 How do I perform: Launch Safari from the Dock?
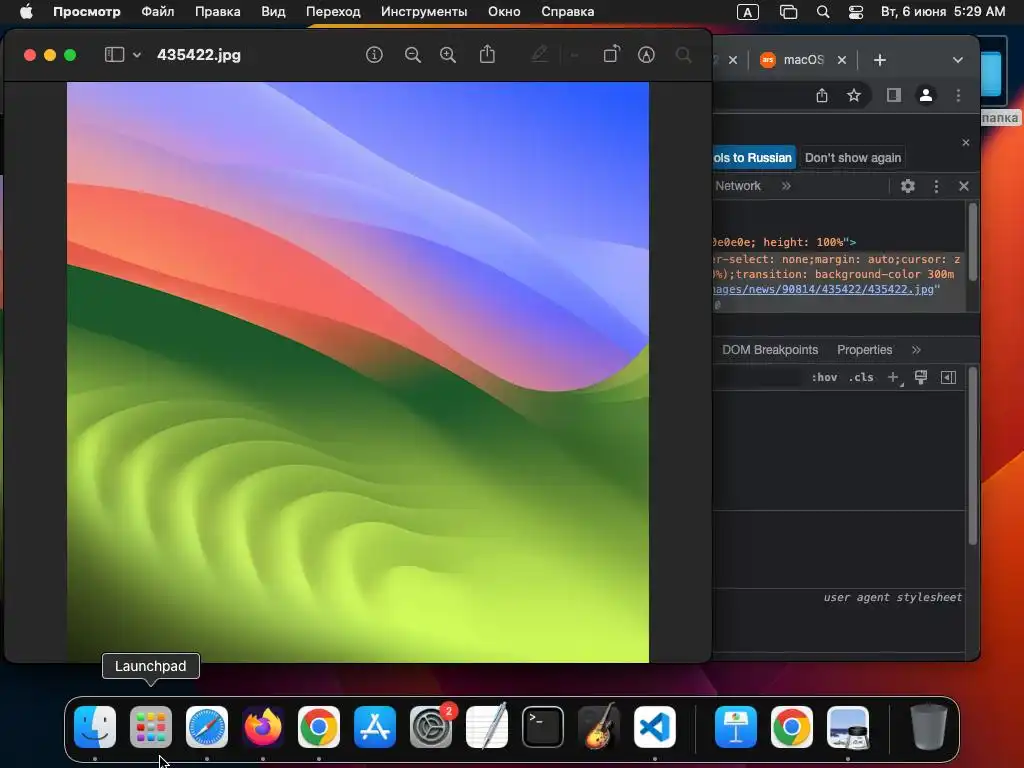(207, 727)
